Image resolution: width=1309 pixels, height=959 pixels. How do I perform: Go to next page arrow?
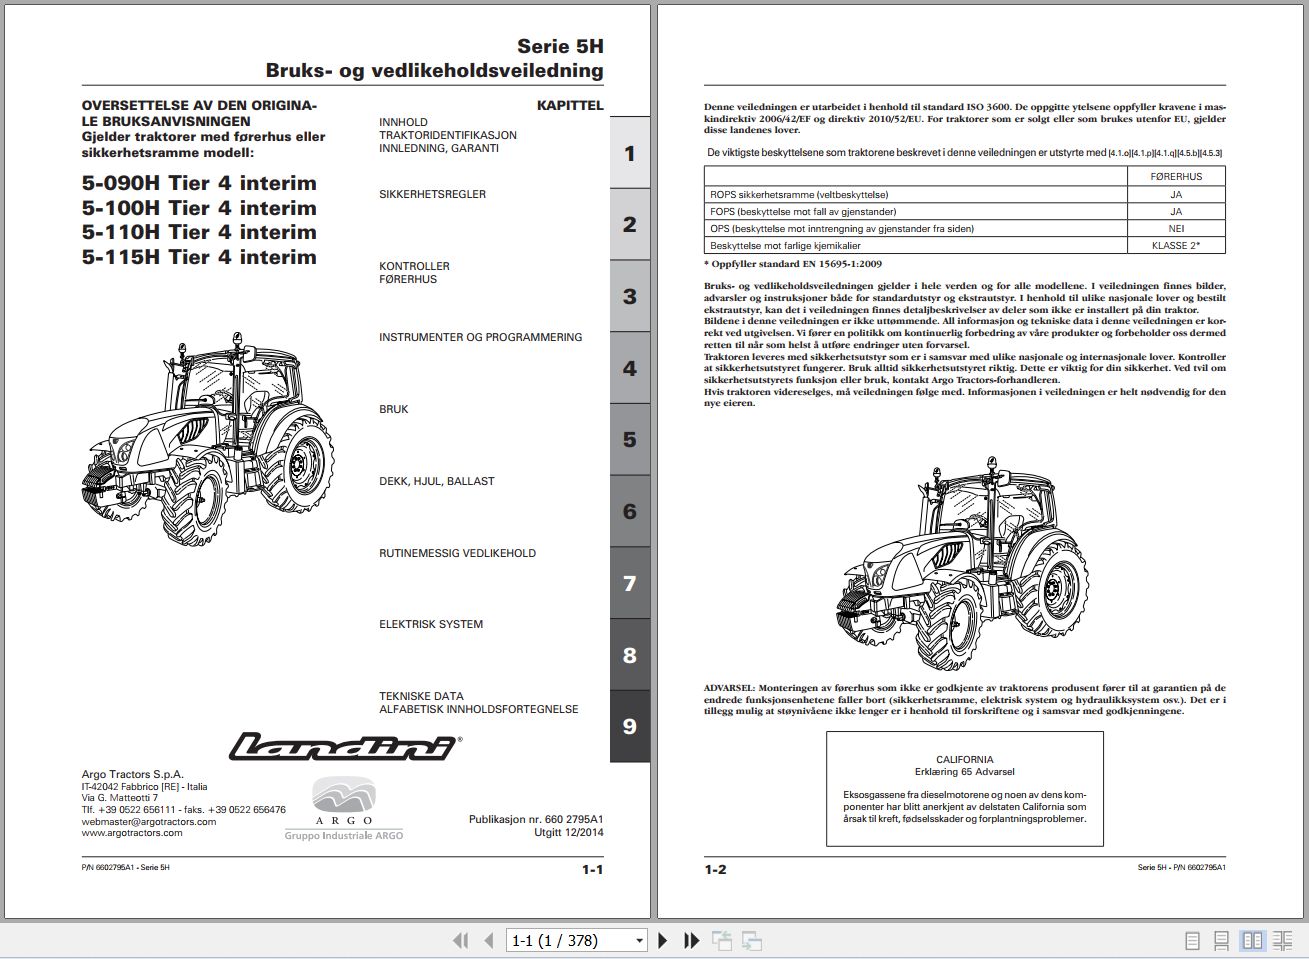pos(662,940)
